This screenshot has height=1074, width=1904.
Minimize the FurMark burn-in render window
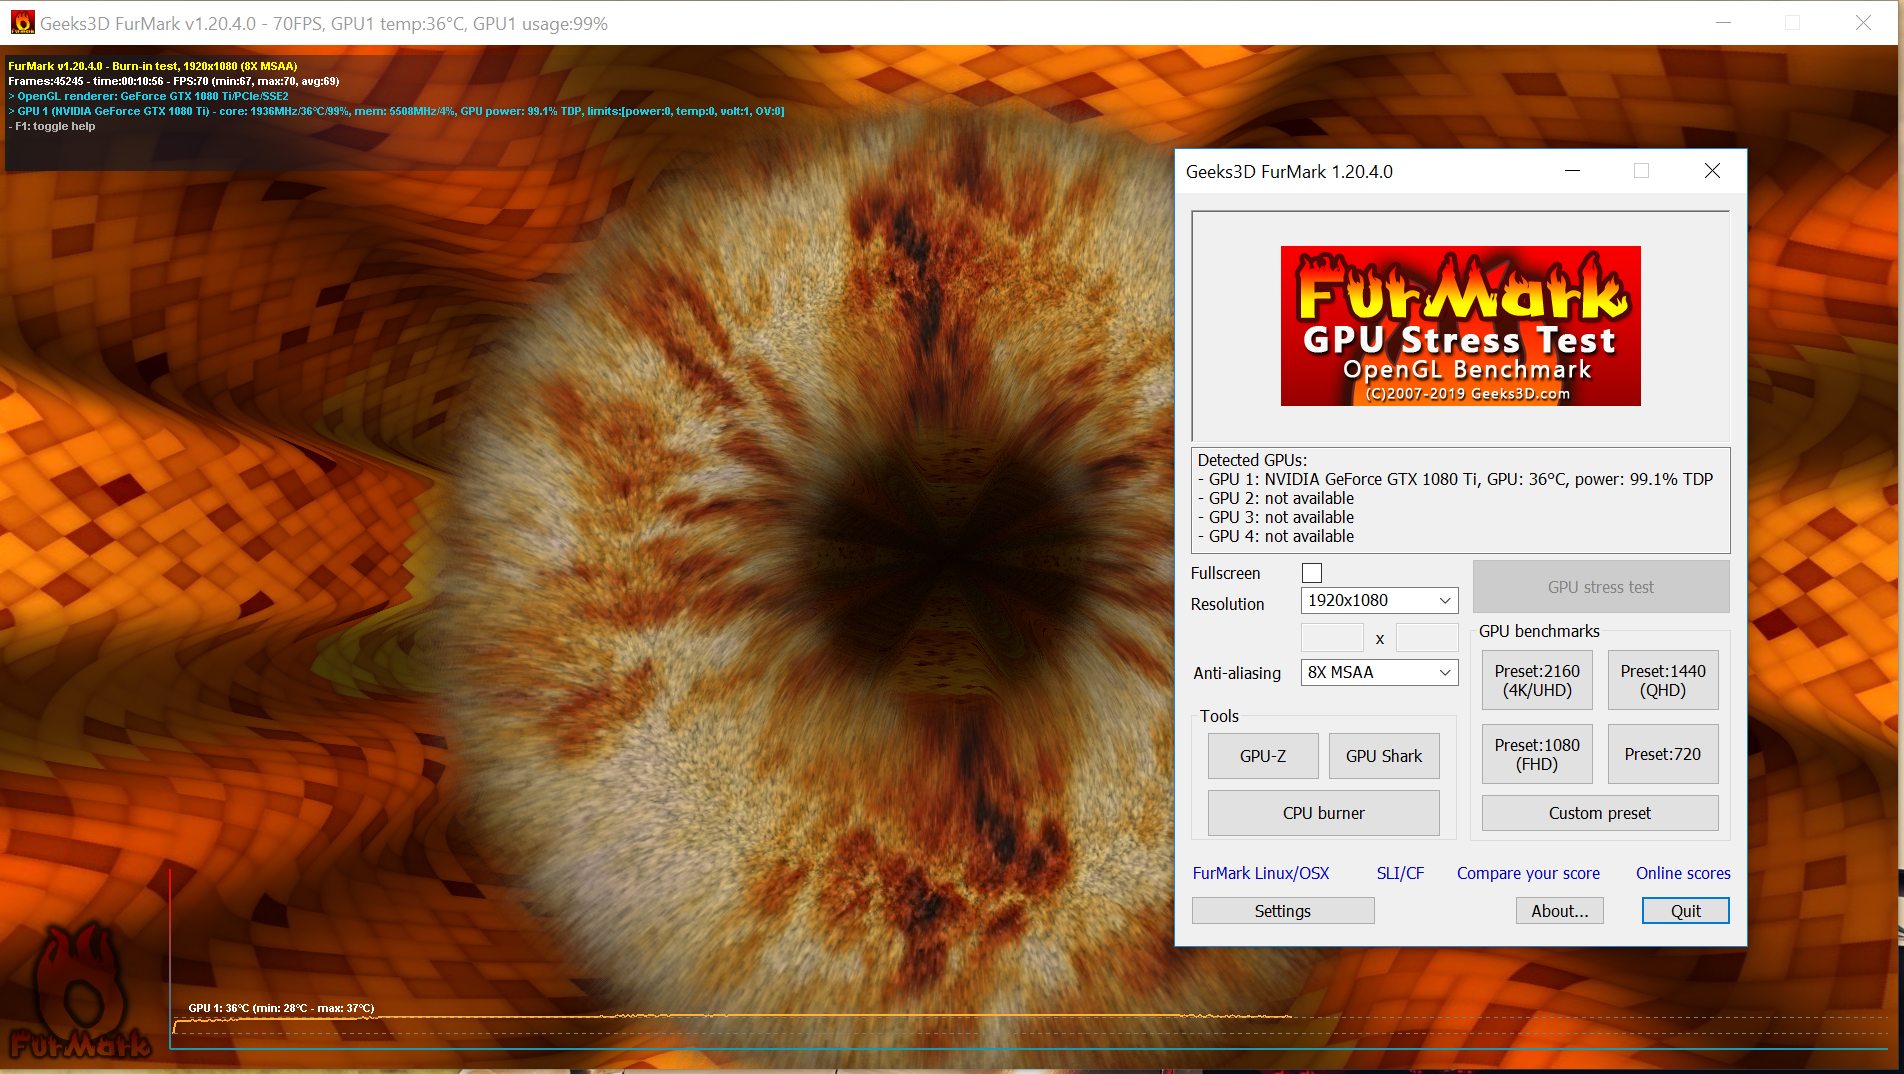point(1723,22)
